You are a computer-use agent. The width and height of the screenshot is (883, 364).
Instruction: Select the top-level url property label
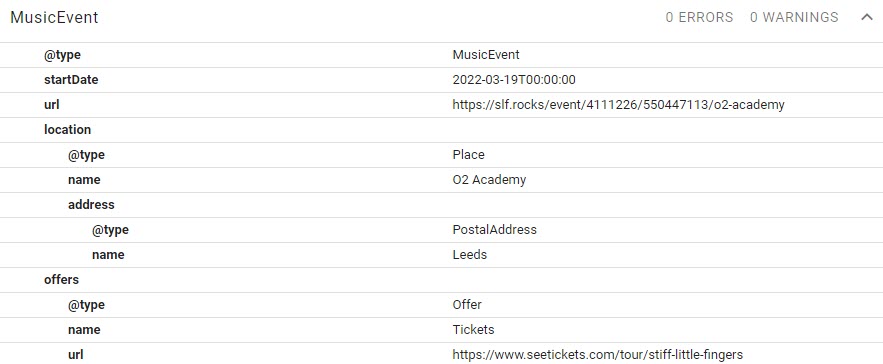(52, 105)
